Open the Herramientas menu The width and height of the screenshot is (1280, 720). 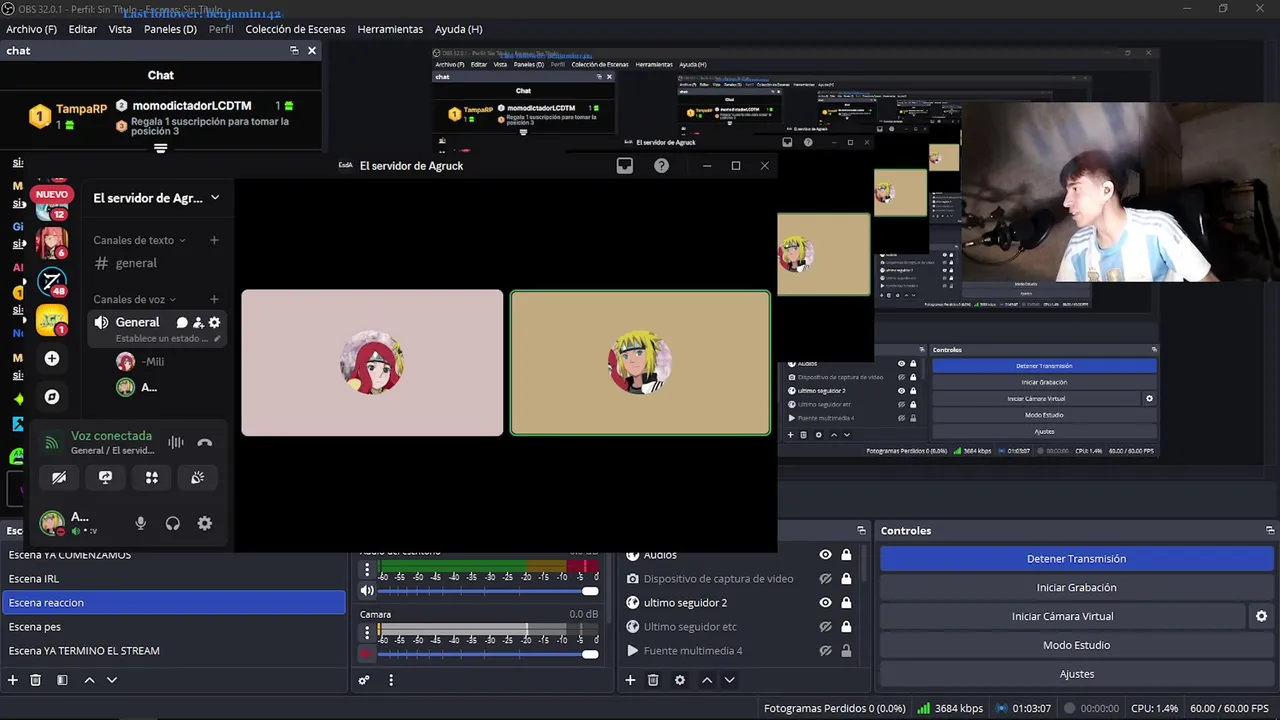click(x=390, y=29)
